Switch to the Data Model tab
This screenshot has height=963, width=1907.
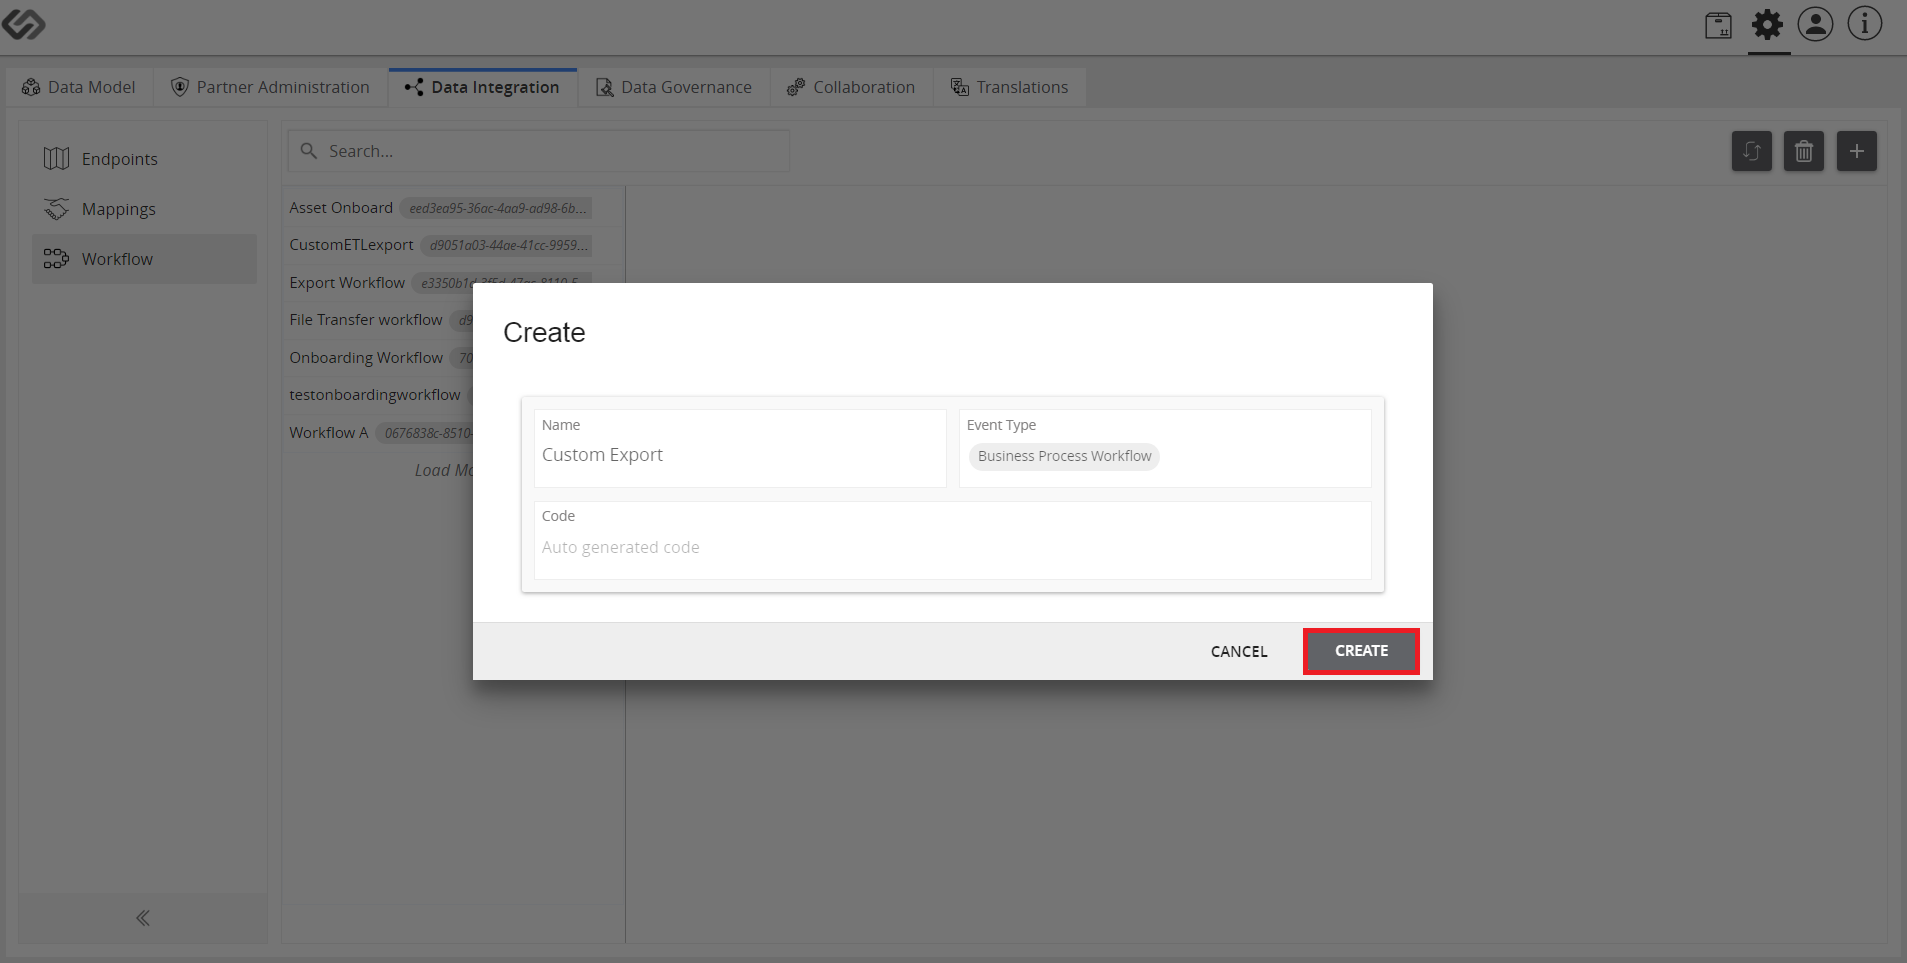[x=79, y=87]
